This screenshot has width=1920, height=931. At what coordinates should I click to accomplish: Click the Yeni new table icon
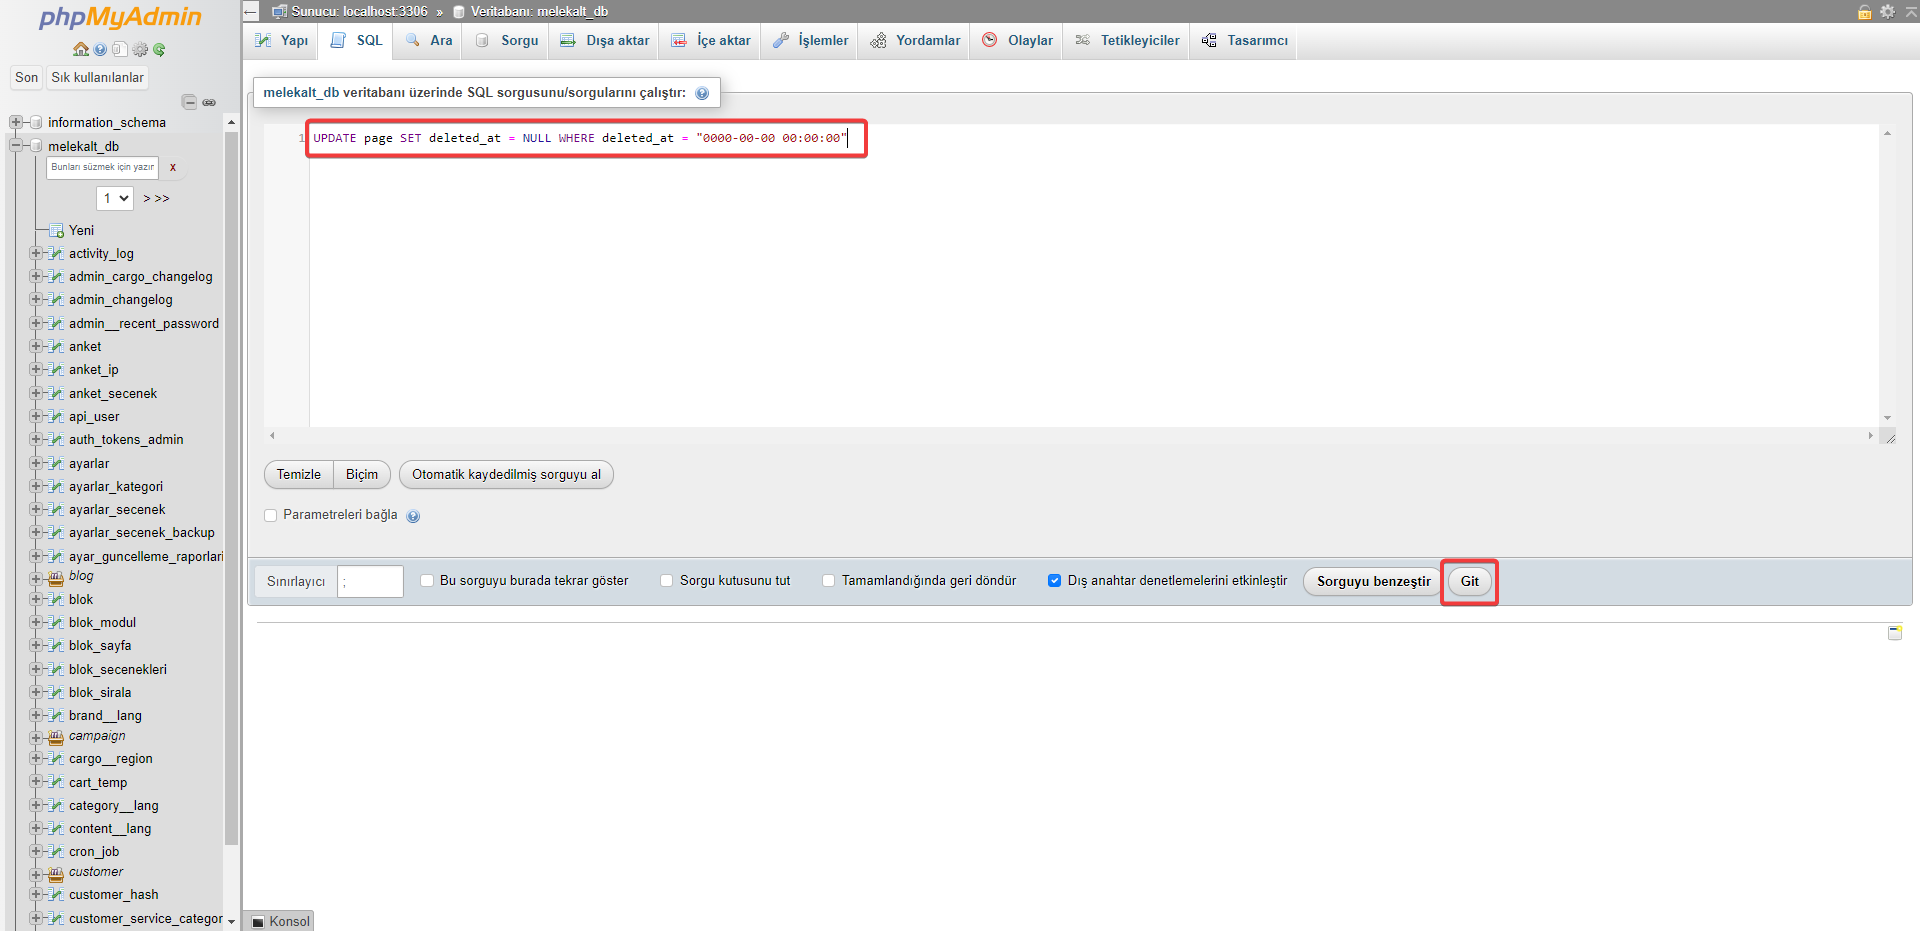click(57, 231)
